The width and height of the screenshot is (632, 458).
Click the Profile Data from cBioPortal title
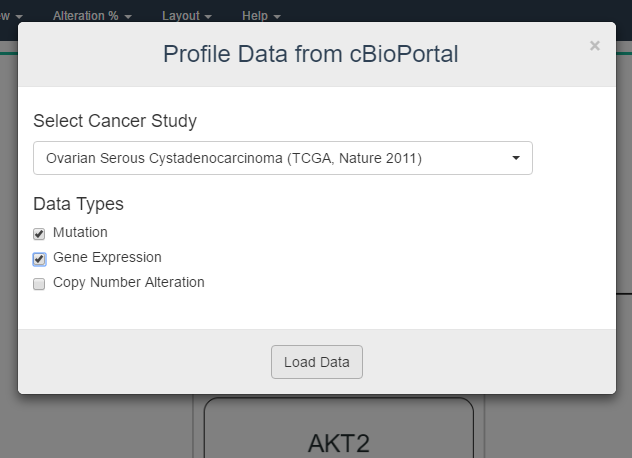(x=310, y=54)
